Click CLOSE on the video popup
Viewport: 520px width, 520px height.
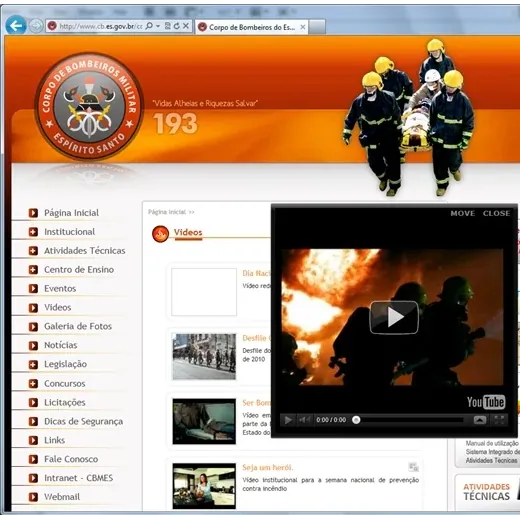(x=496, y=213)
